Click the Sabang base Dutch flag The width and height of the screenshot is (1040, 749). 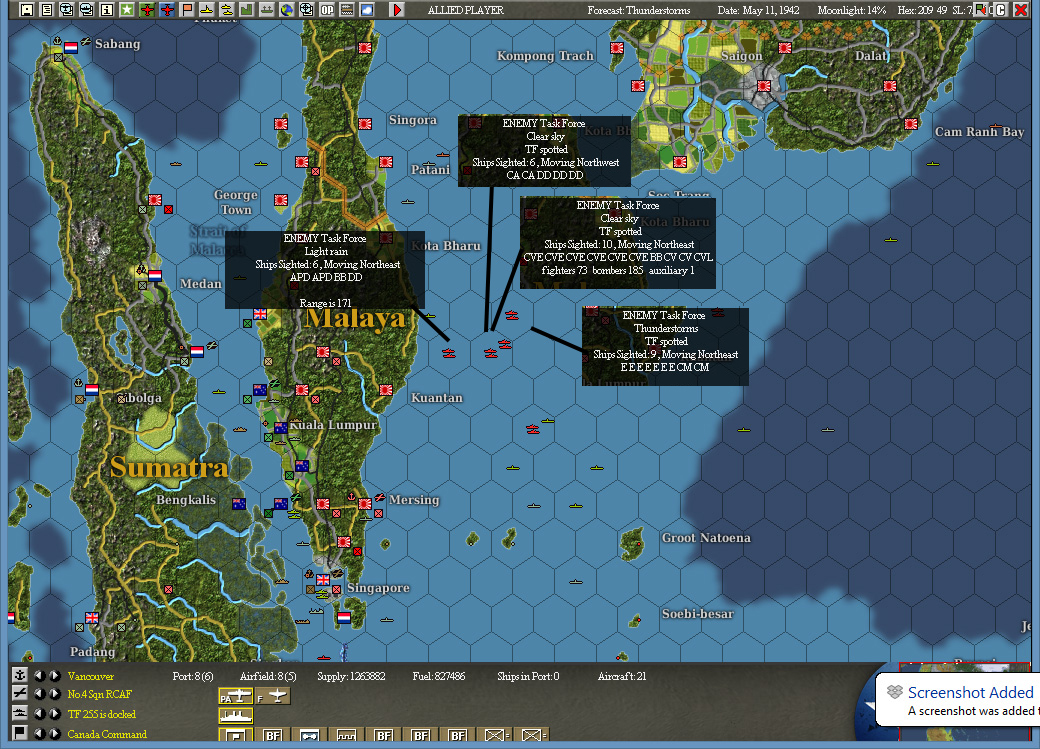click(x=71, y=48)
